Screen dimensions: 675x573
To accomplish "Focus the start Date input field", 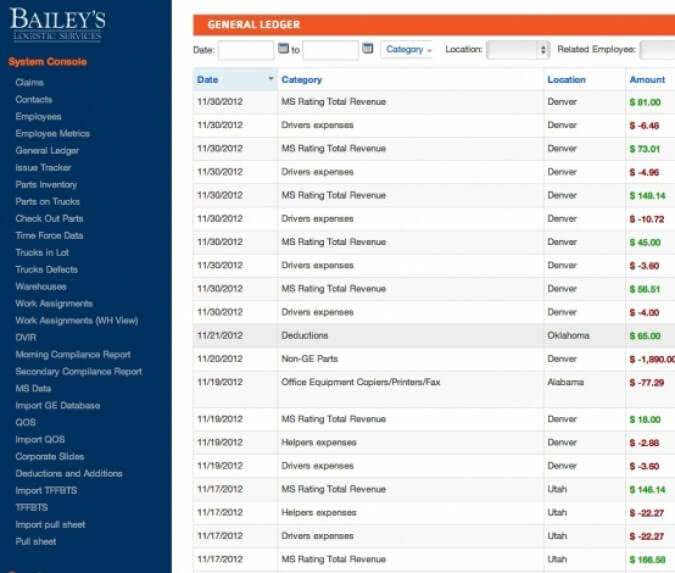I will point(246,50).
